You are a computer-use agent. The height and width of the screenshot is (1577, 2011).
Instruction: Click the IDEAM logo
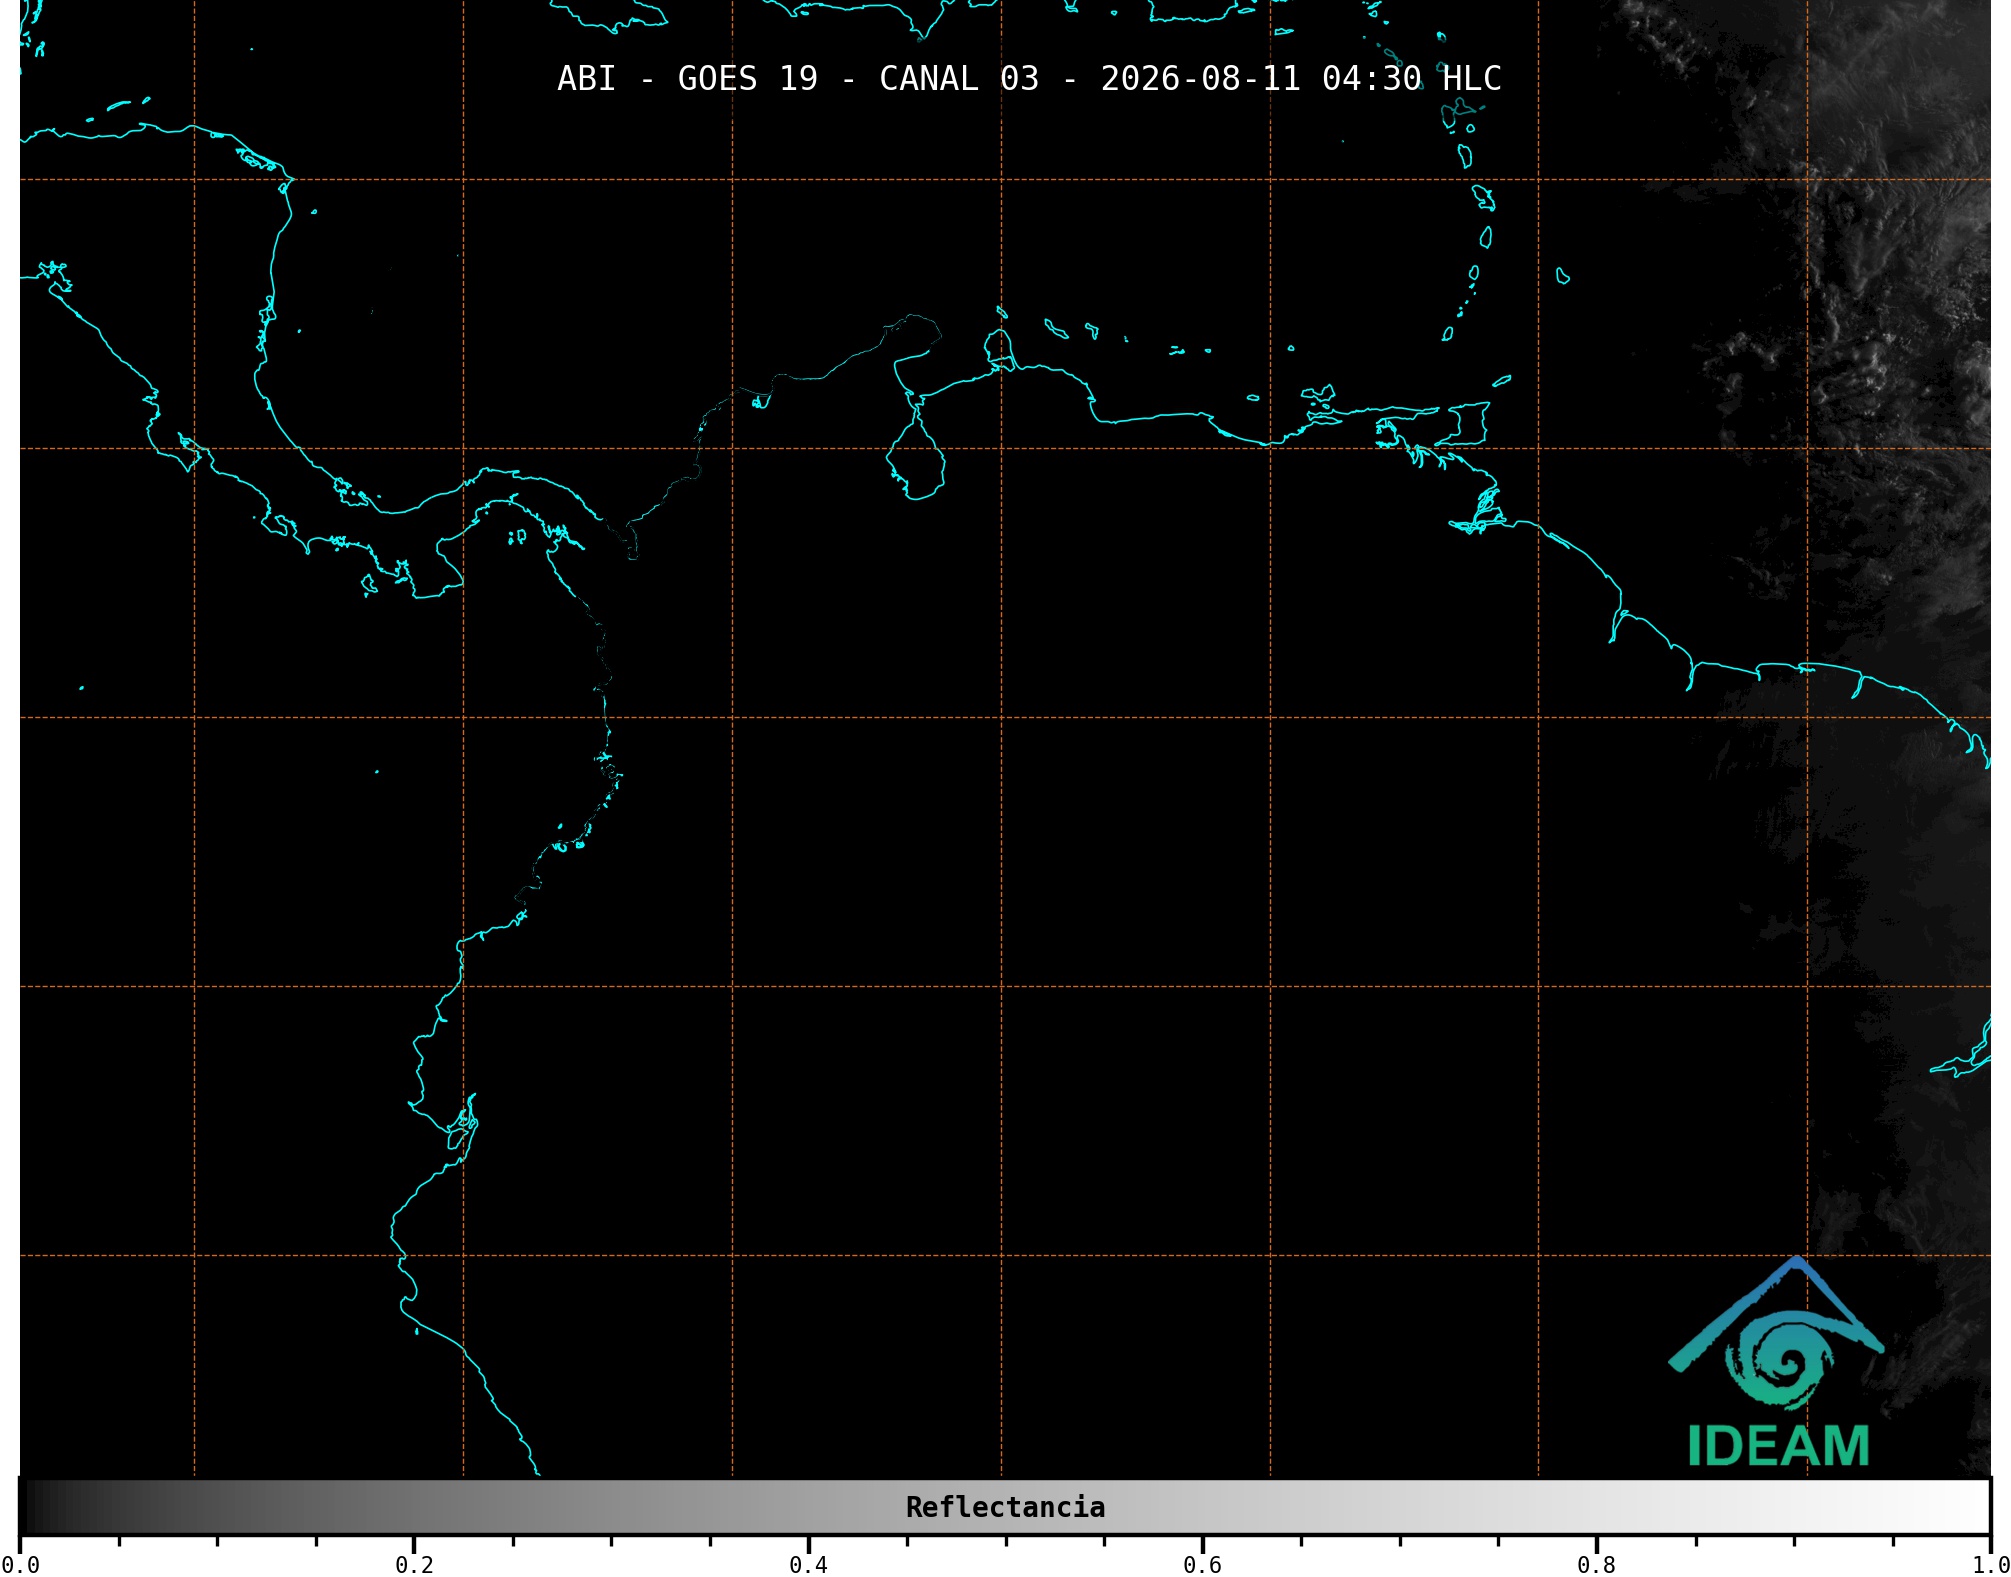[1777, 1363]
